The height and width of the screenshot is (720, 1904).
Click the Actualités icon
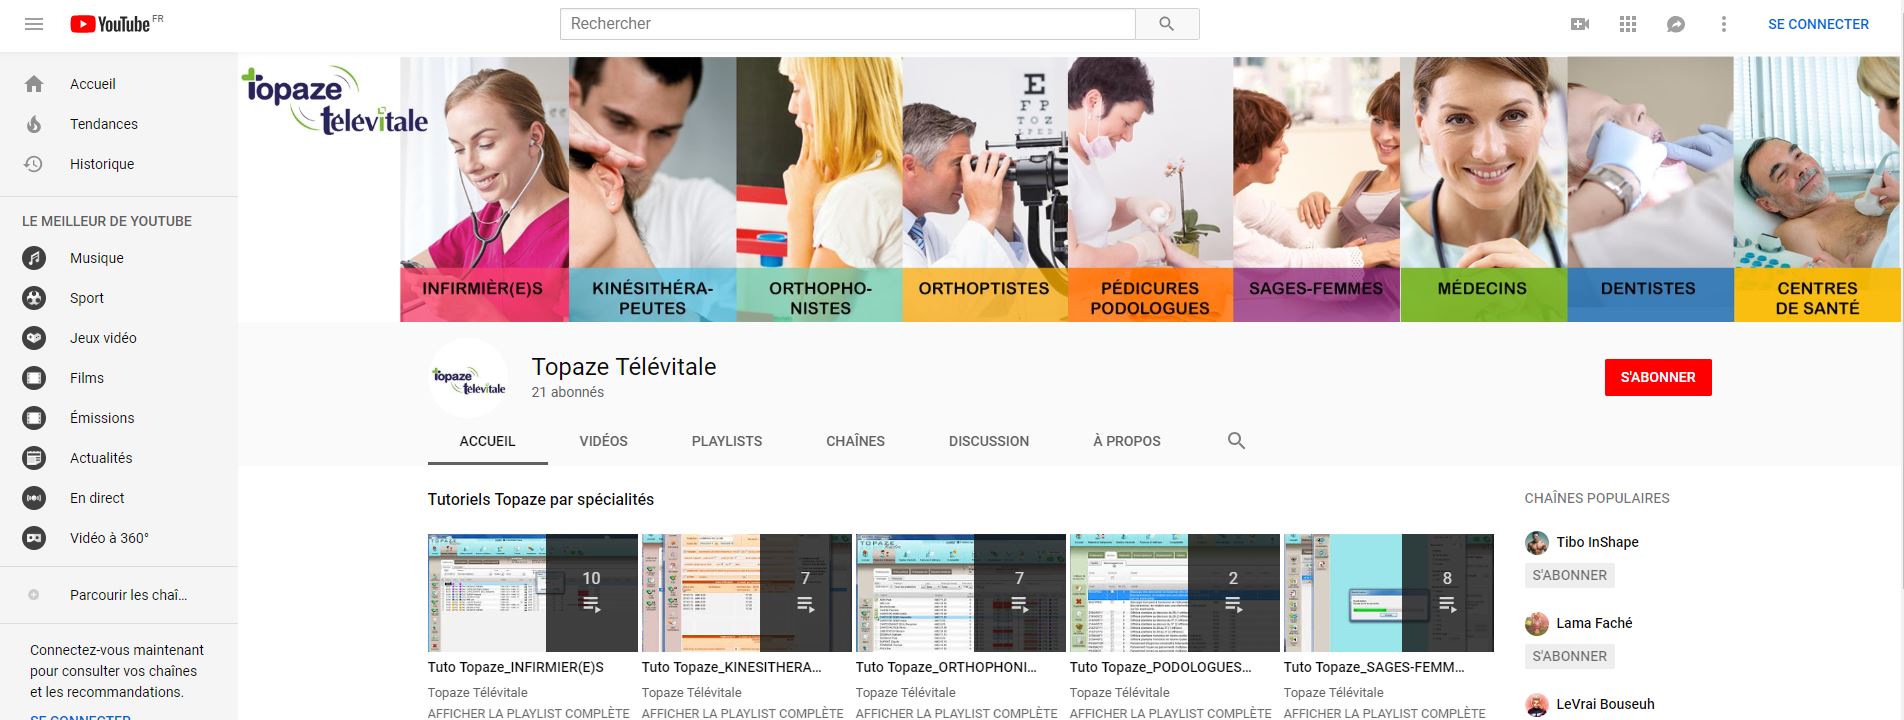[34, 458]
